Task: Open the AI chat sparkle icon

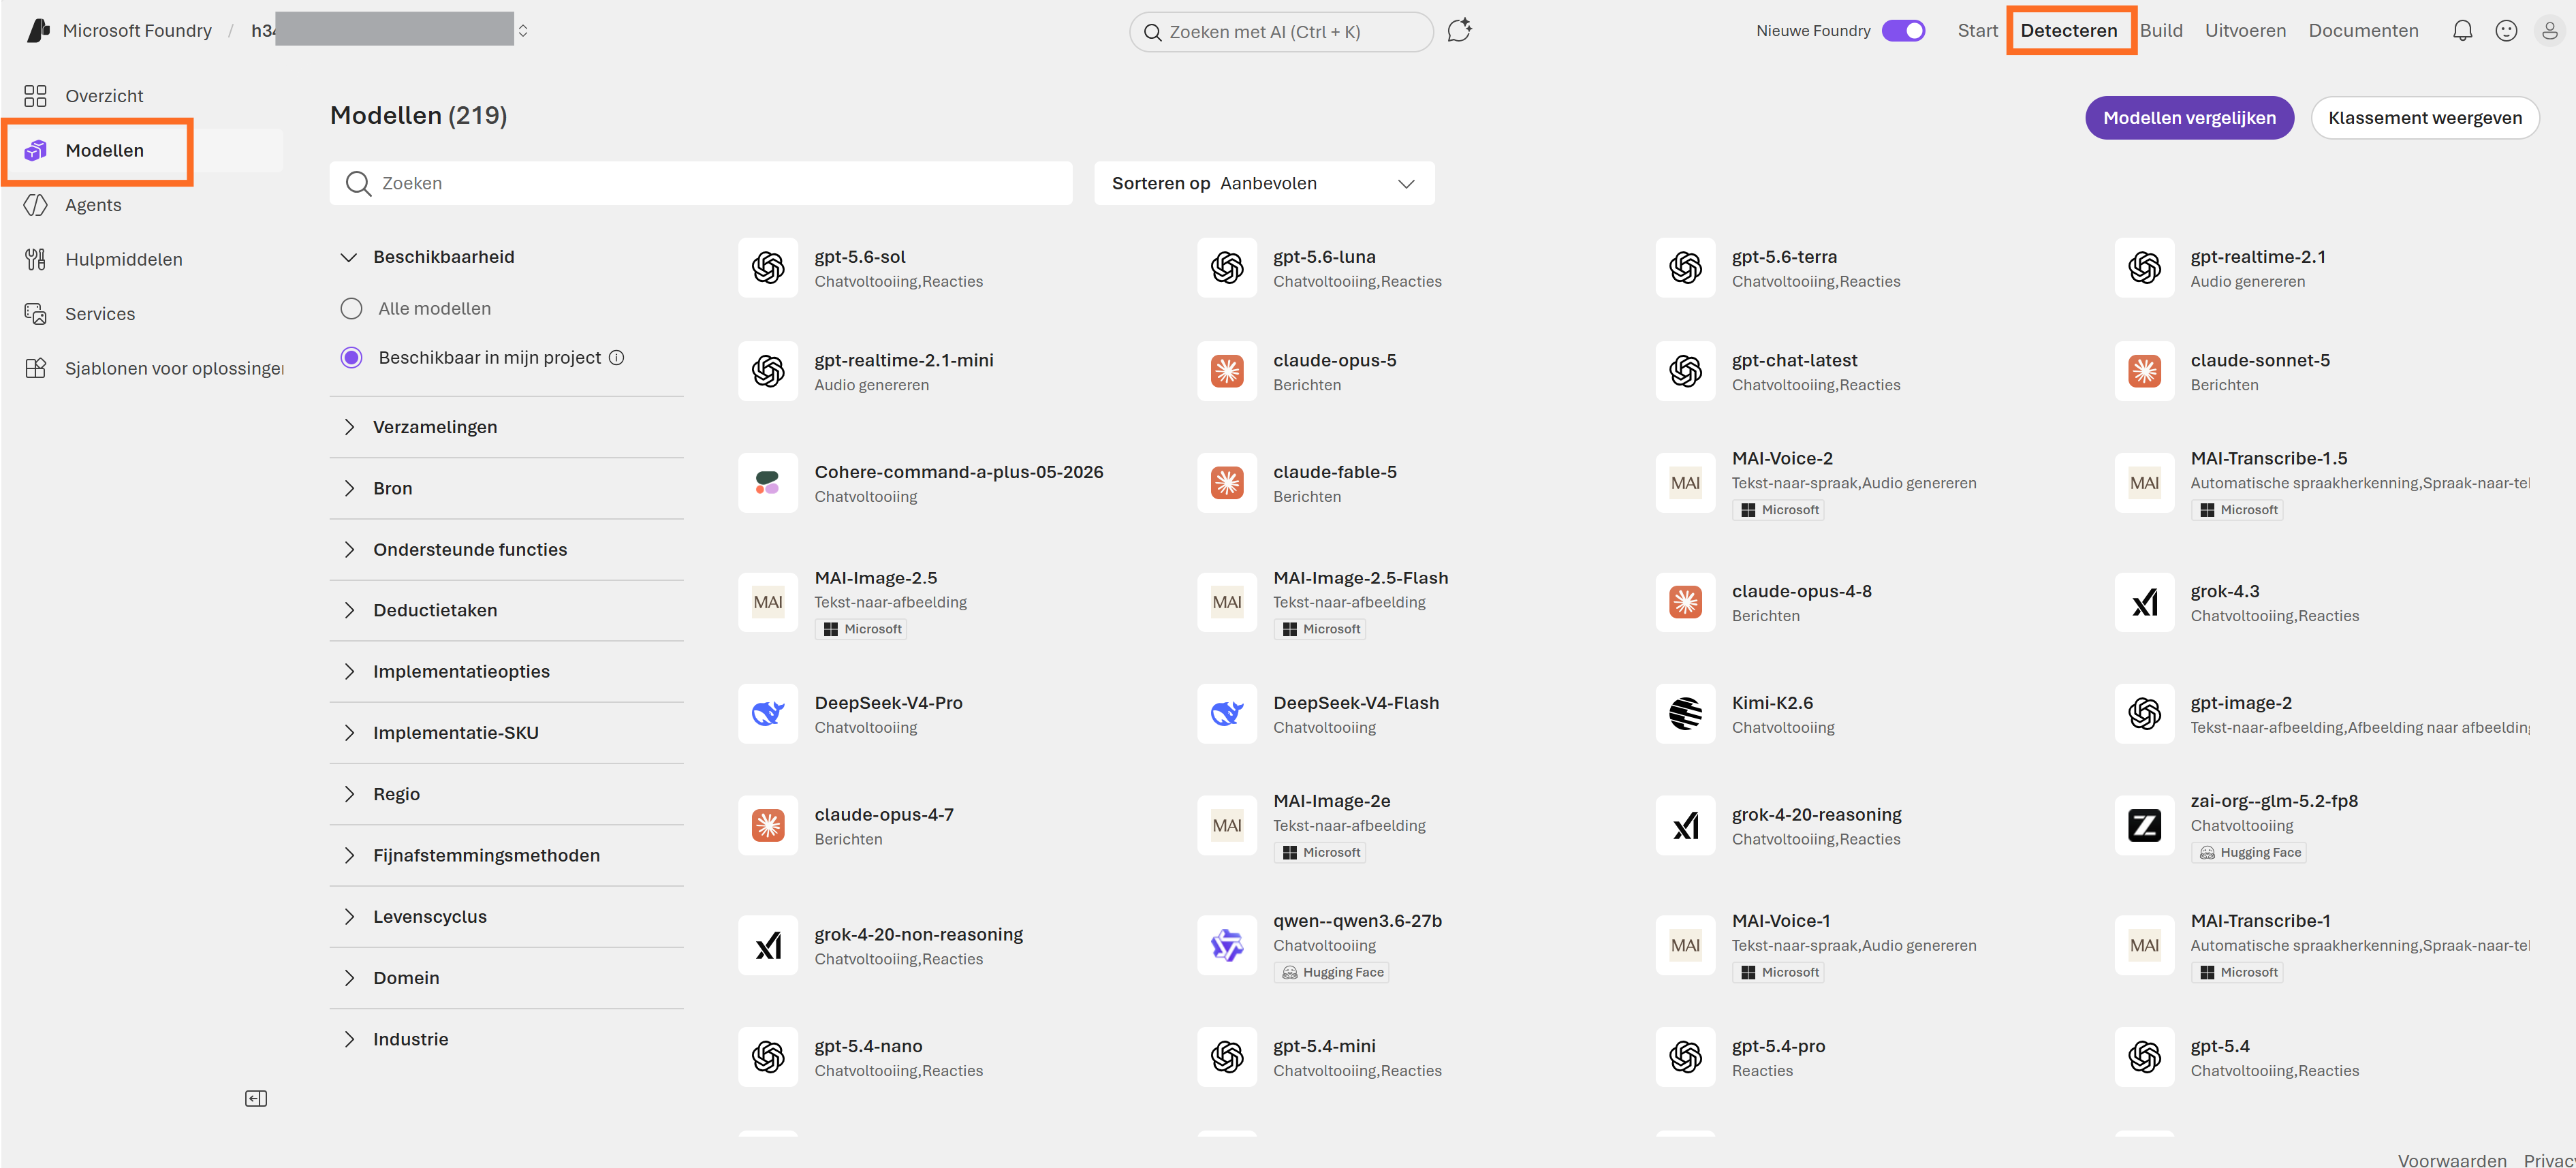Action: point(1459,31)
